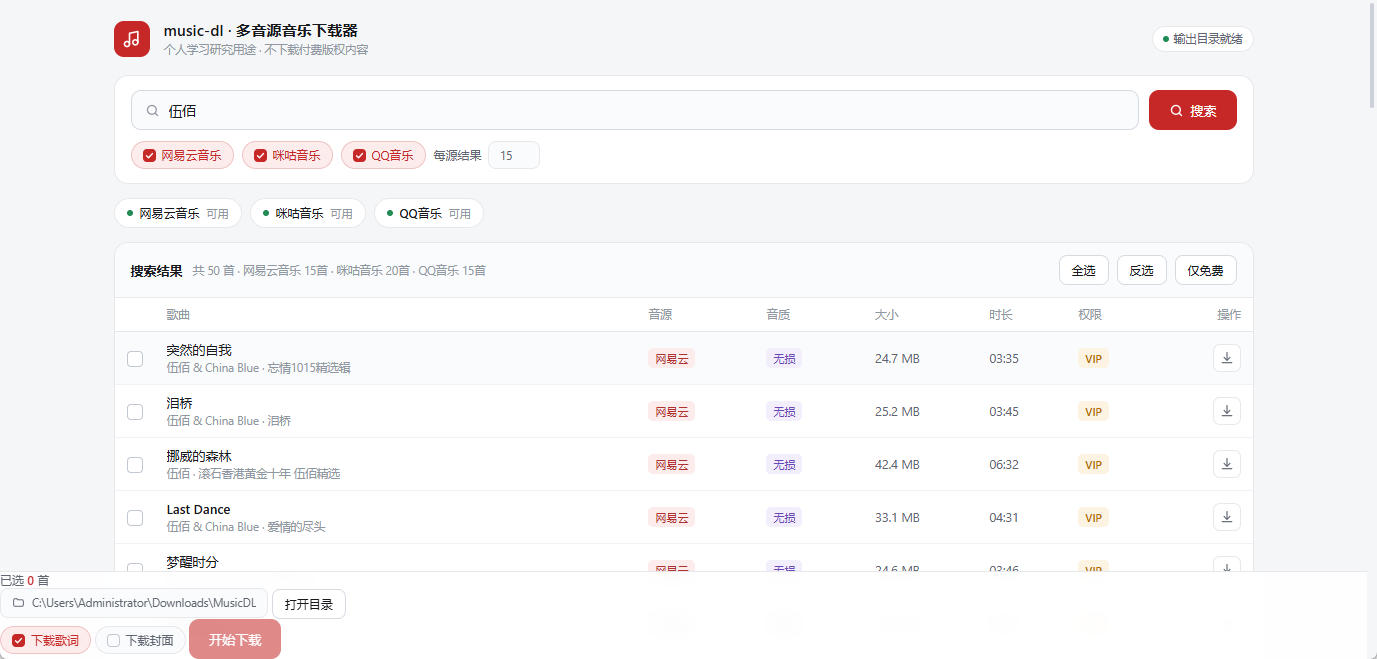Click the song title 梦醒时分
The image size is (1377, 659).
(192, 562)
